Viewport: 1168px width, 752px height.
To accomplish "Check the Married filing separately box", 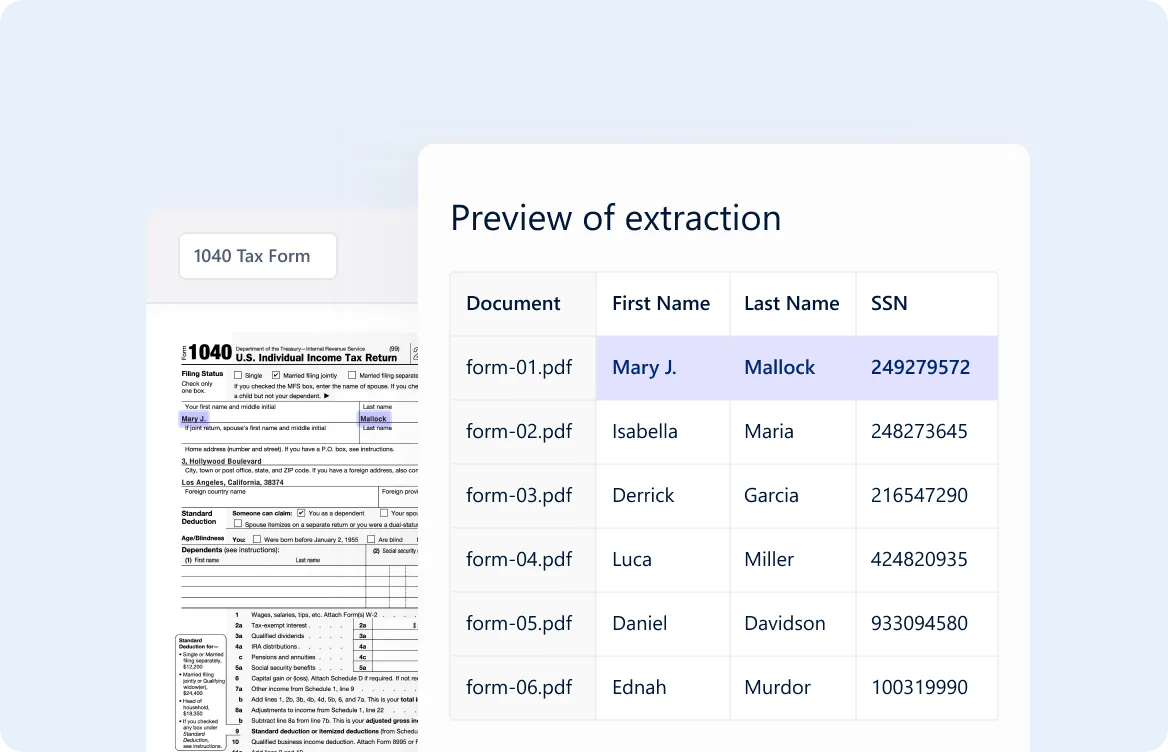I will tap(352, 374).
